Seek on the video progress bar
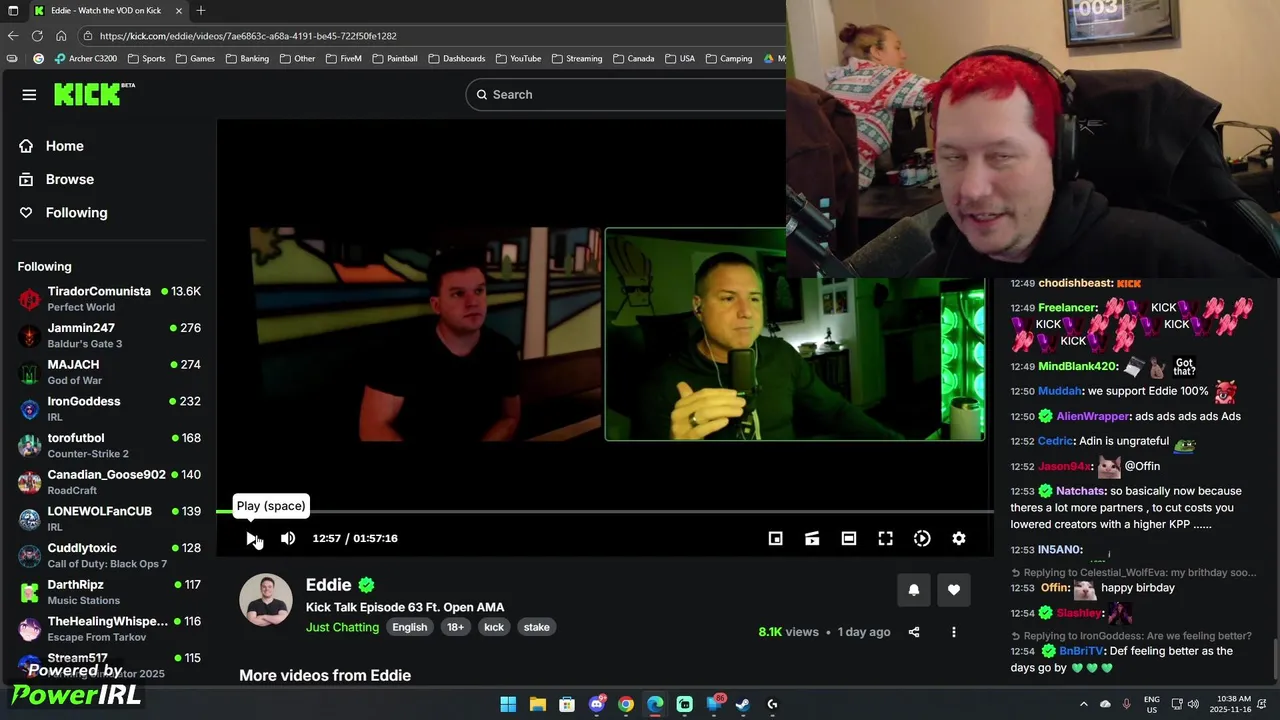Image resolution: width=1280 pixels, height=720 pixels. click(x=604, y=511)
